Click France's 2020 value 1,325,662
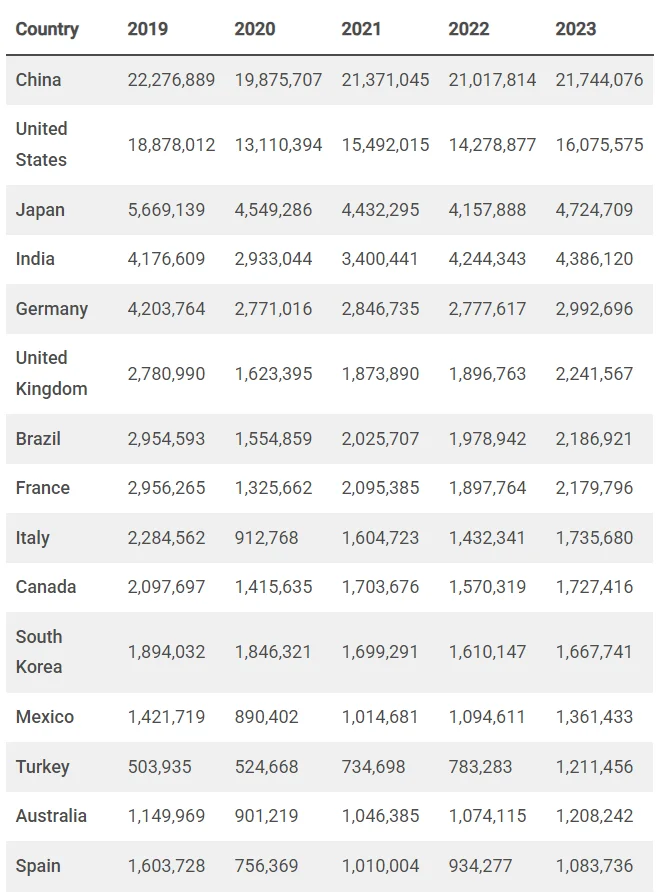The width and height of the screenshot is (672, 896). click(273, 488)
